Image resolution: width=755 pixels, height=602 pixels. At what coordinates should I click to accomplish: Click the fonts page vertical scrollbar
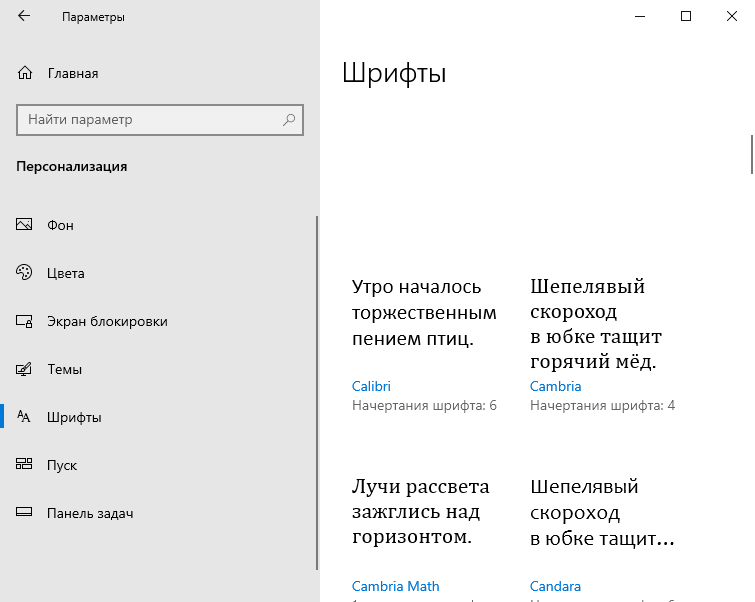point(752,155)
